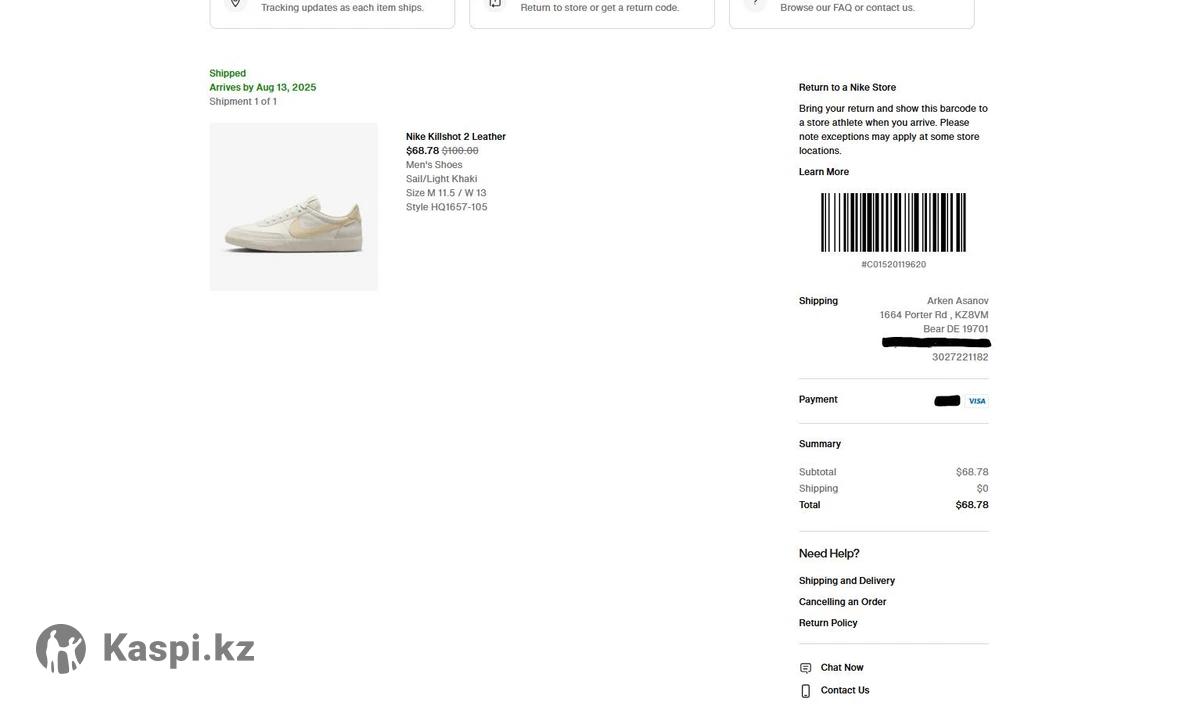This screenshot has width=1200, height=713.
Task: Open the Nike Killshot 2 shoe thumbnail
Action: tap(293, 207)
